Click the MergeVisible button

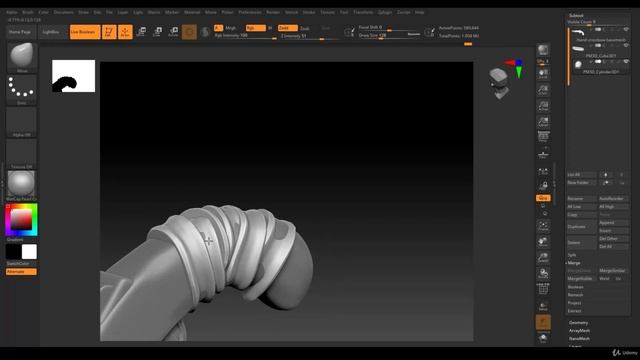(x=581, y=279)
